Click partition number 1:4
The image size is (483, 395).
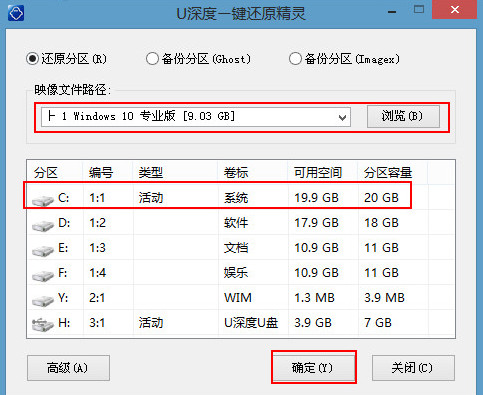tap(97, 273)
